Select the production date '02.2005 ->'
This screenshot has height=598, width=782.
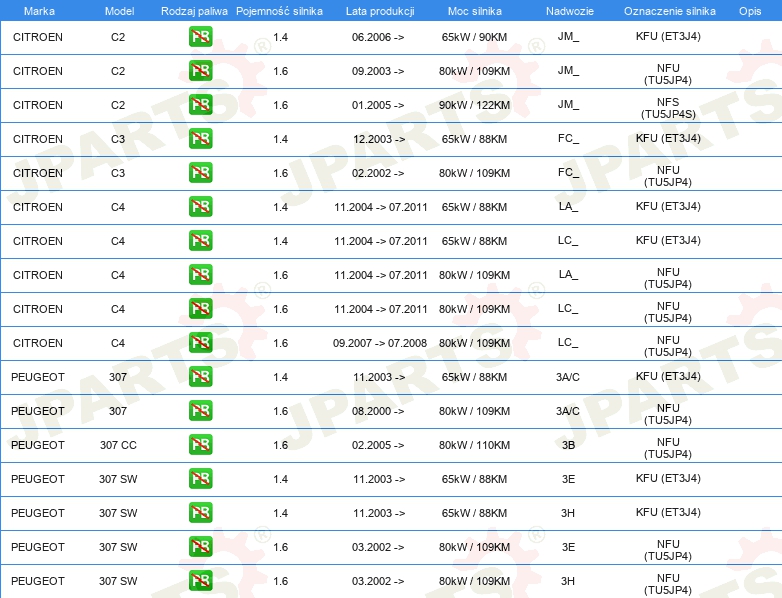(x=378, y=445)
